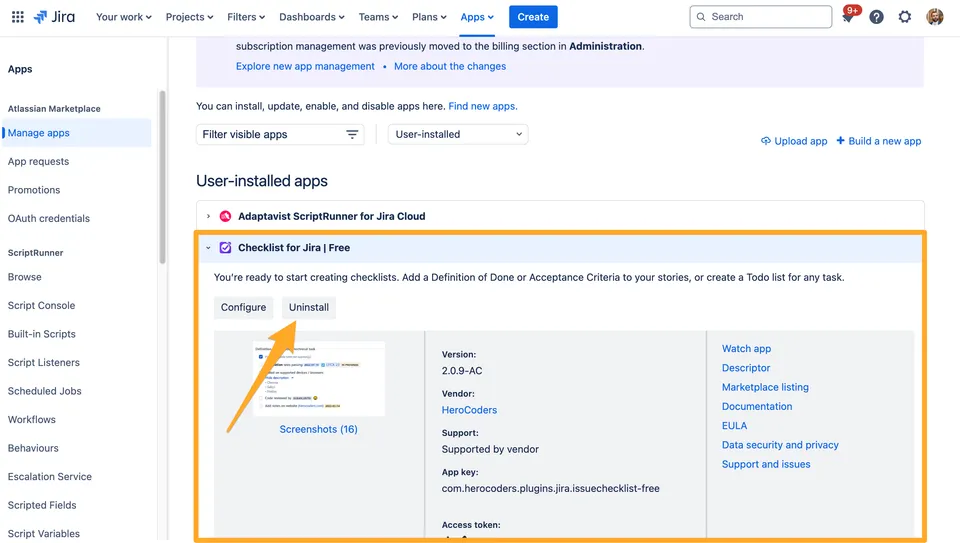This screenshot has width=960, height=543.
Task: Click the Configure button
Action: tap(243, 307)
